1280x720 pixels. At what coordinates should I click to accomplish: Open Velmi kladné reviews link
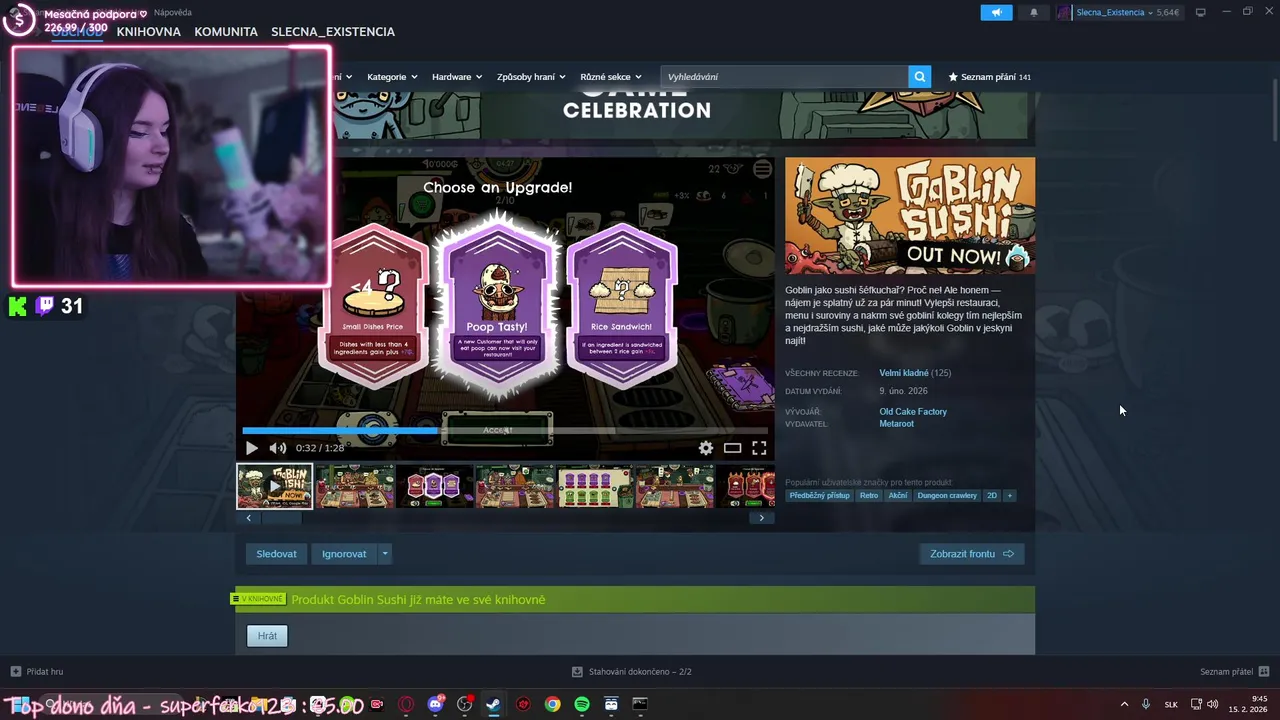(904, 373)
